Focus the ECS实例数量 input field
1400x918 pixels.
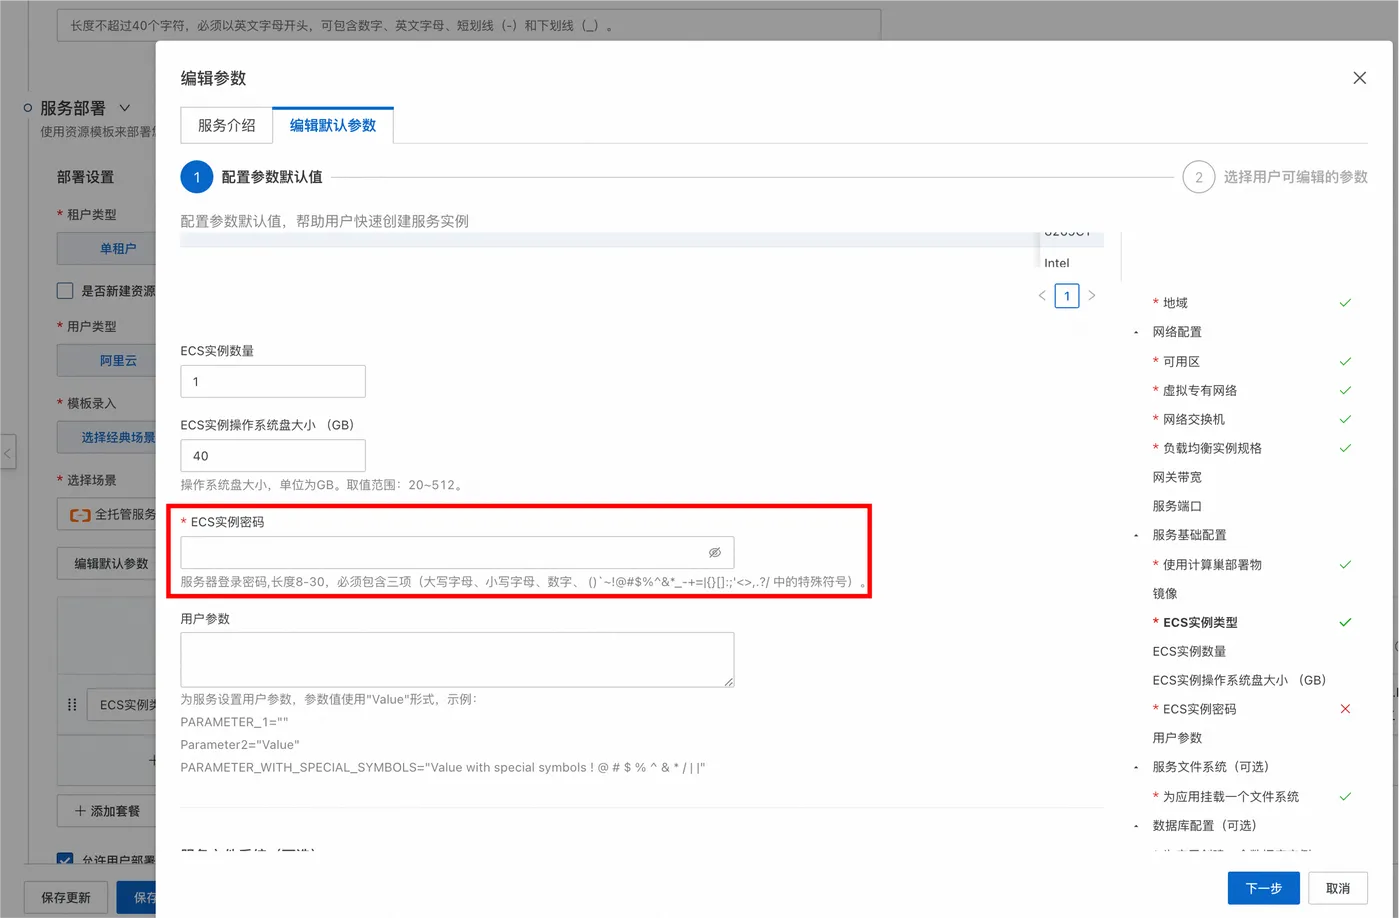point(273,381)
